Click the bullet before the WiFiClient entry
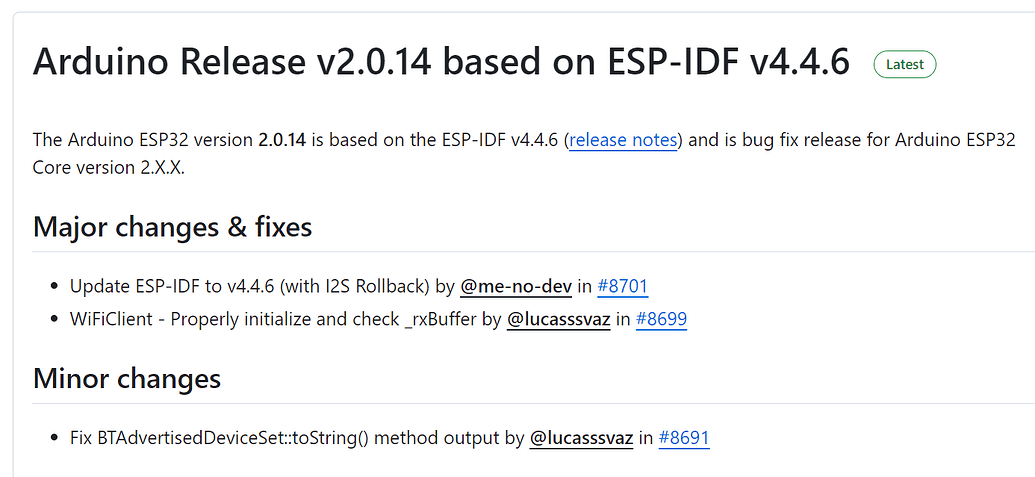 pyautogui.click(x=53, y=321)
